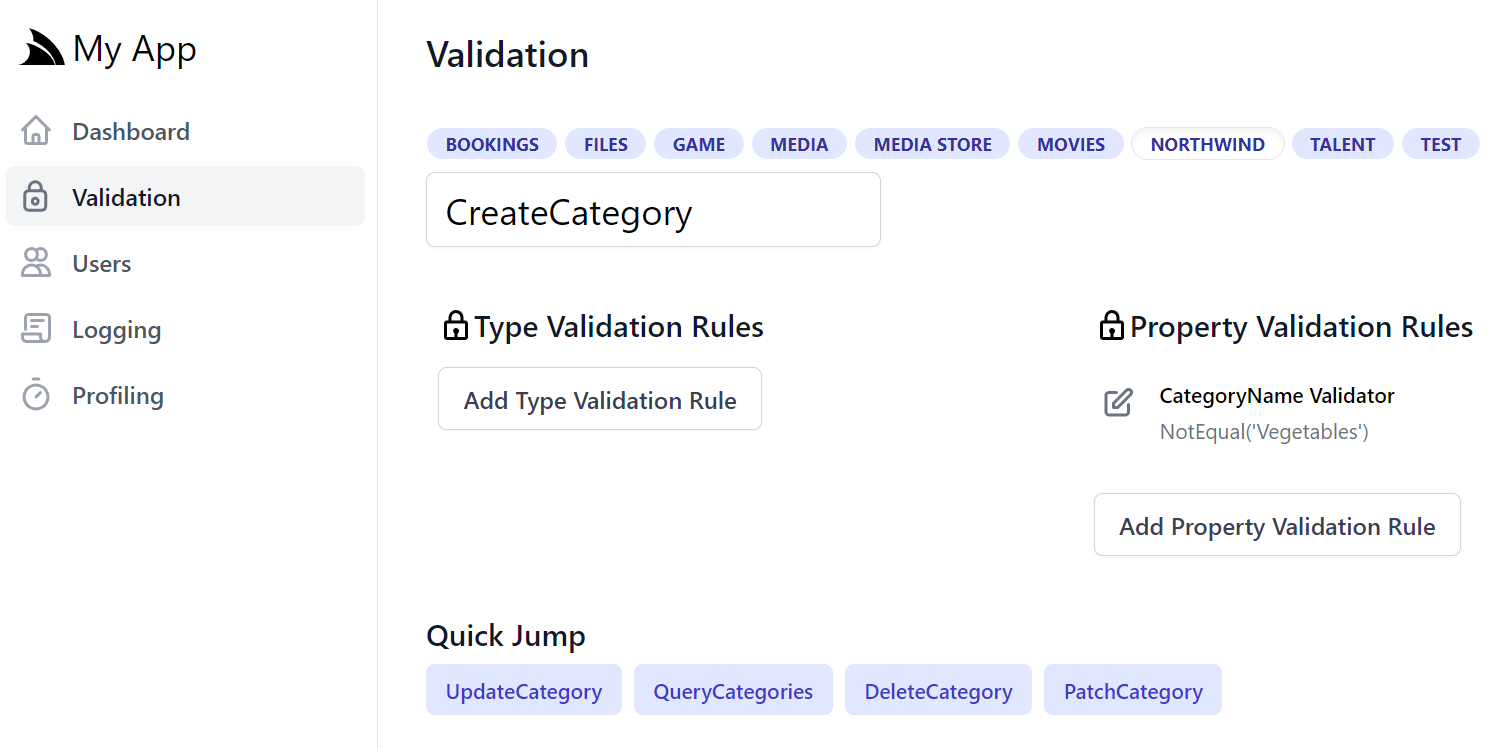Viewport: 1501px width, 748px height.
Task: Click lock icon beside Property Validation Rules
Action: click(x=1111, y=326)
